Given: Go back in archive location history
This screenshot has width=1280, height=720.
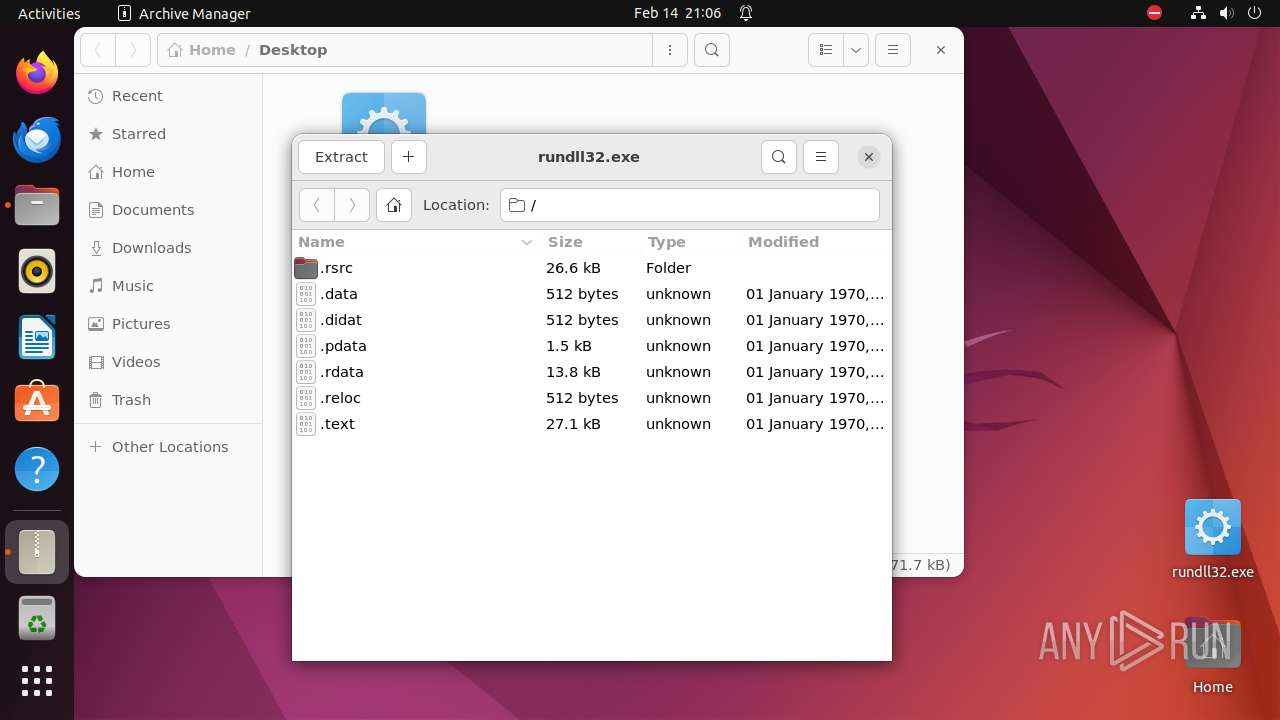Looking at the screenshot, I should pos(317,205).
